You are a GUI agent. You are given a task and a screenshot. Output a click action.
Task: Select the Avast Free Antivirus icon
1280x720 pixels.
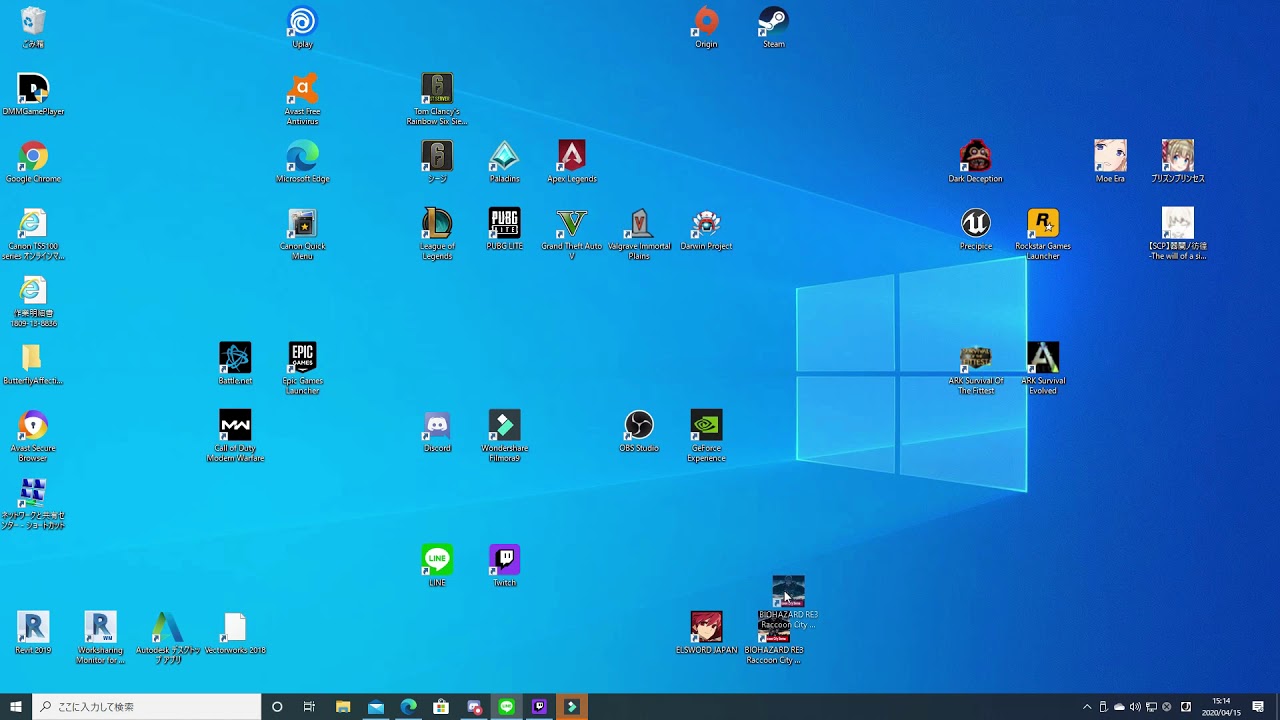(302, 99)
